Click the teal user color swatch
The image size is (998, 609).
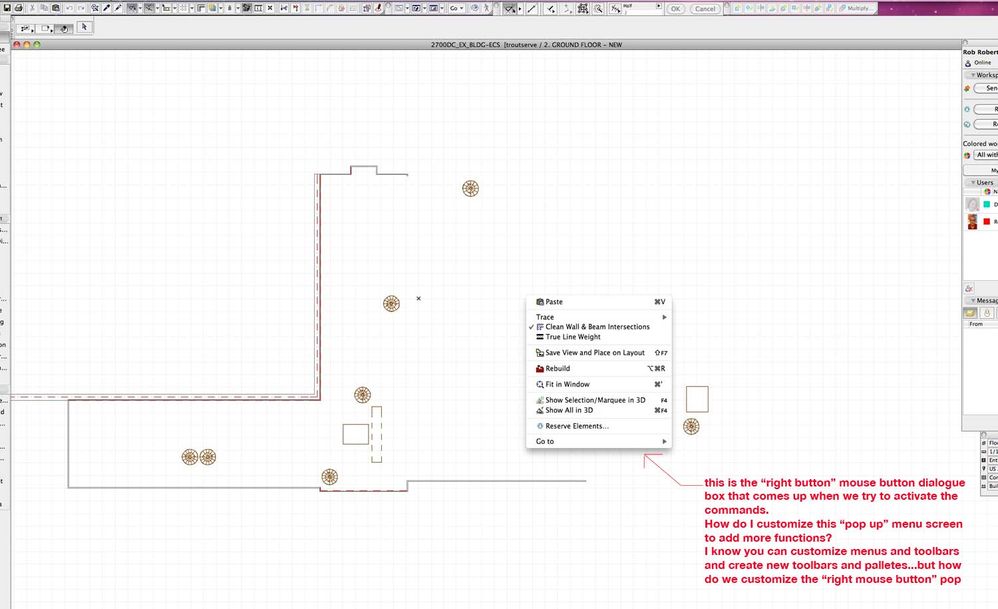coord(987,204)
